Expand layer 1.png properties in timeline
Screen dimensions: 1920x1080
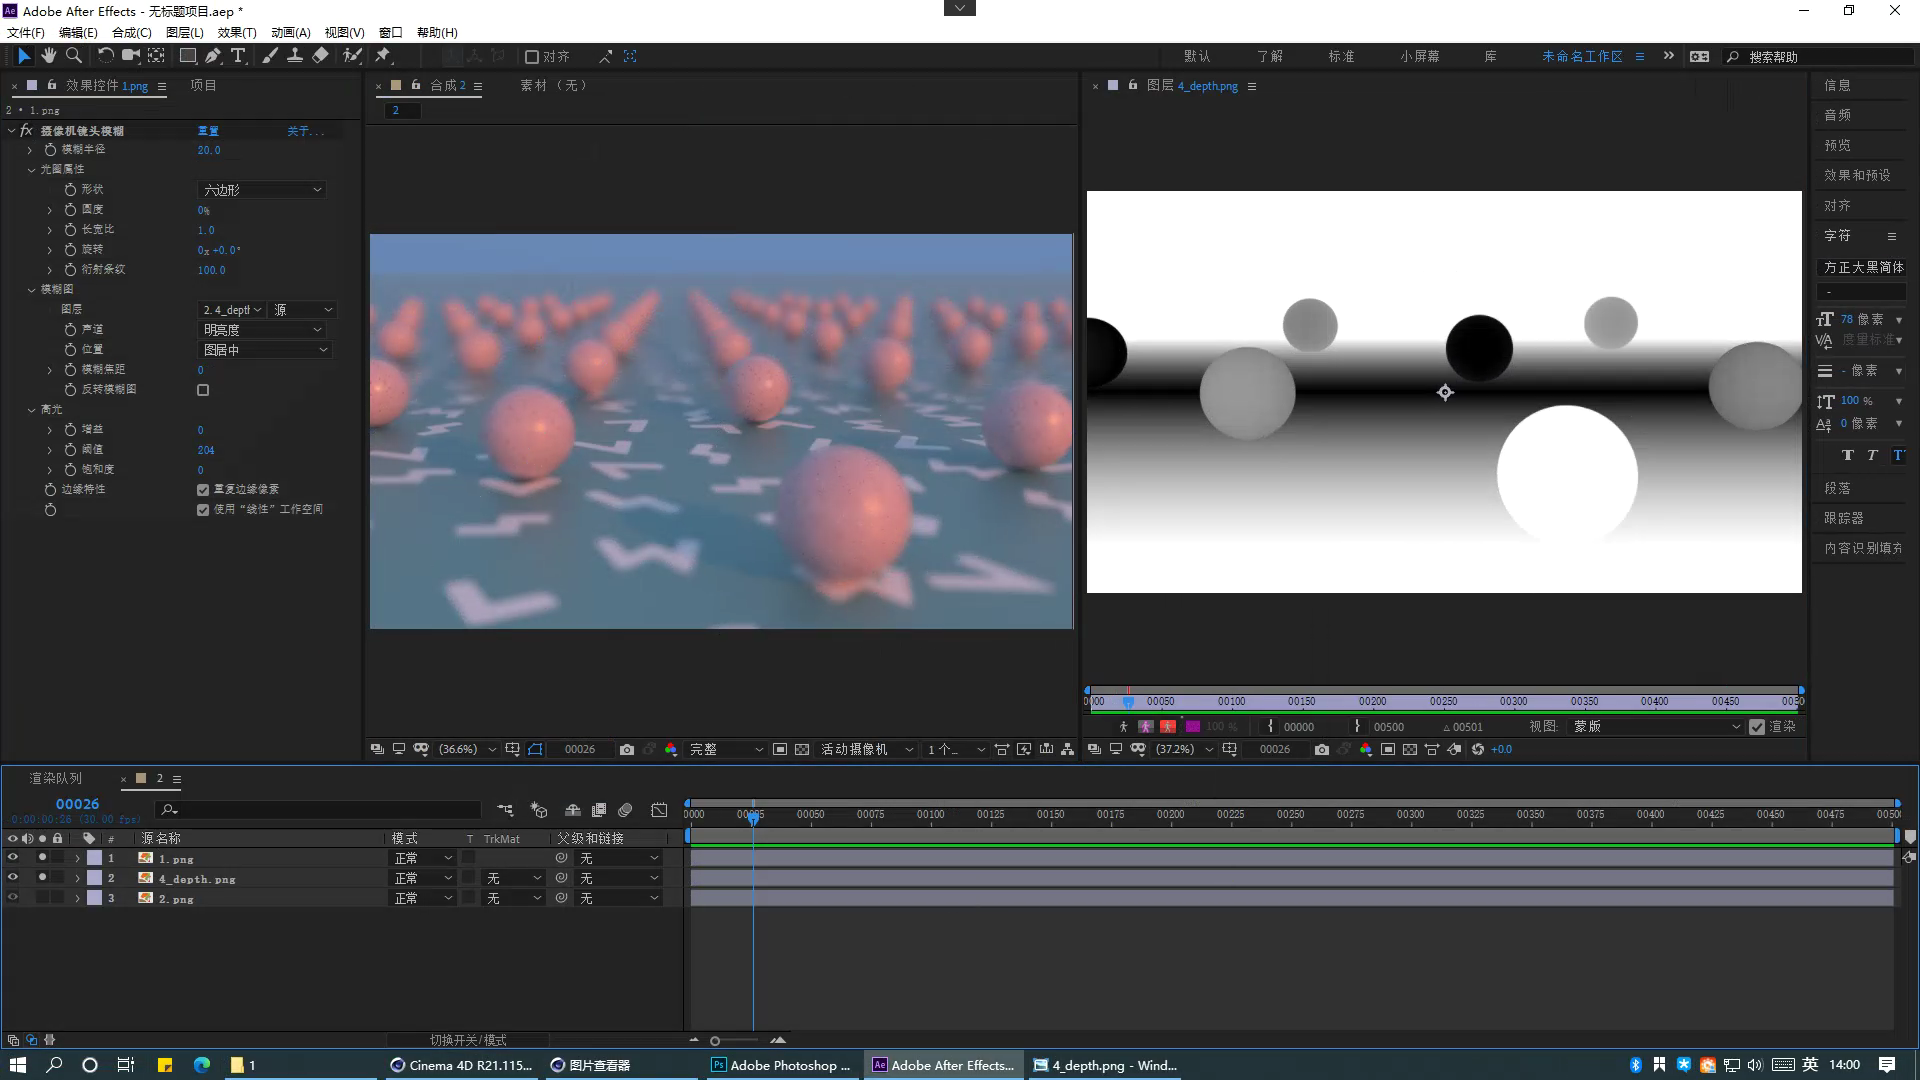pos(77,859)
